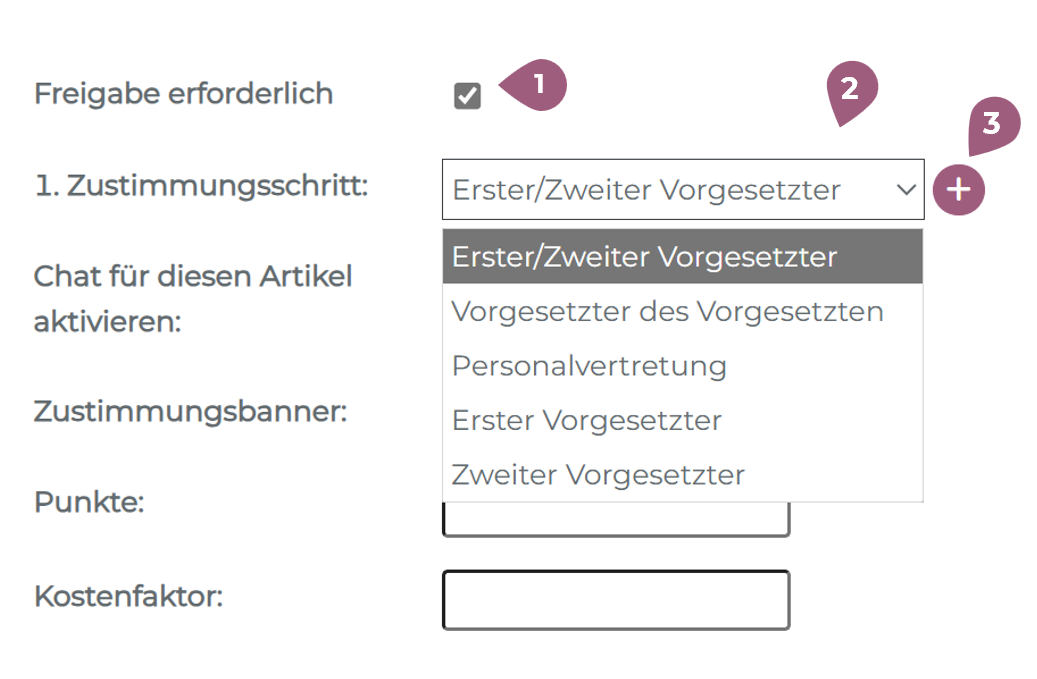The image size is (1037, 679).
Task: Click the callout marker numbered 3
Action: pos(991,125)
